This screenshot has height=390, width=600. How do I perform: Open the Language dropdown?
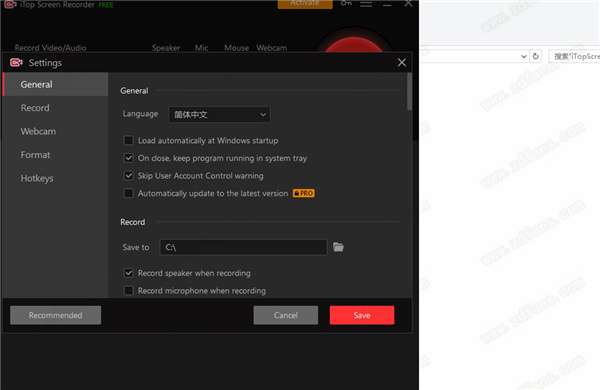tap(220, 114)
